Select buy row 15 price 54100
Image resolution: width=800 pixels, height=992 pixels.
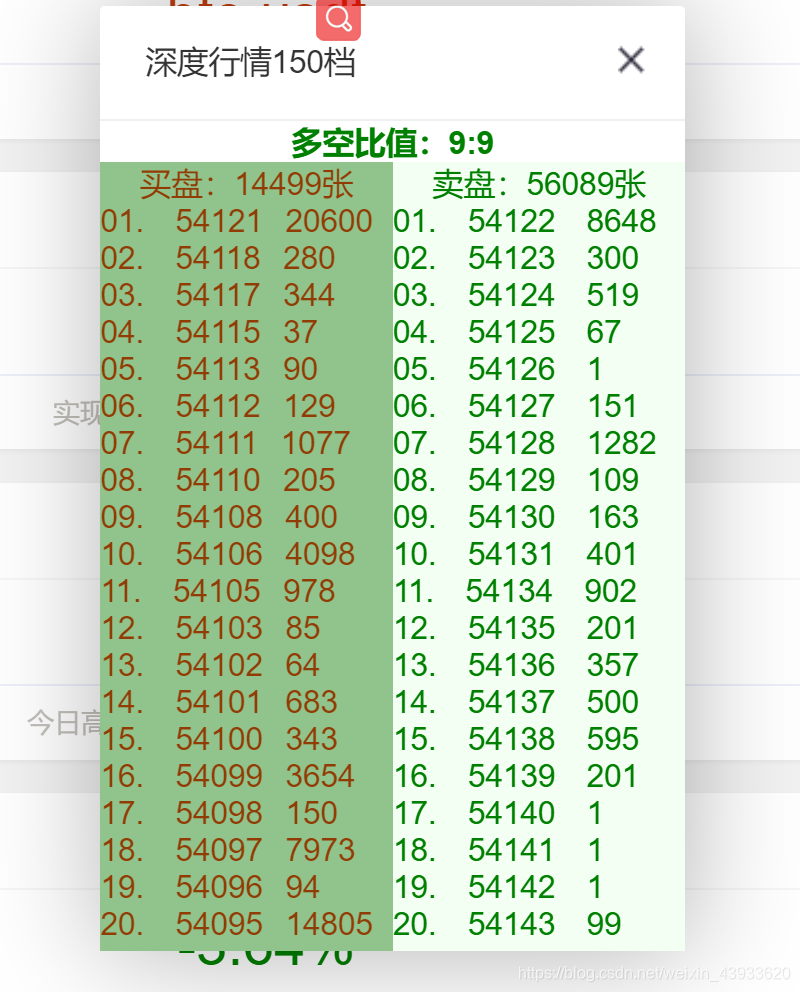point(219,740)
